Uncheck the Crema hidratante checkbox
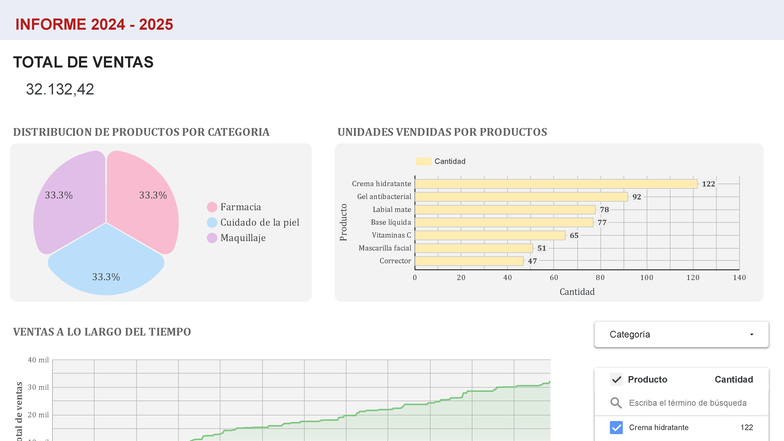Image resolution: width=784 pixels, height=441 pixels. 616,427
